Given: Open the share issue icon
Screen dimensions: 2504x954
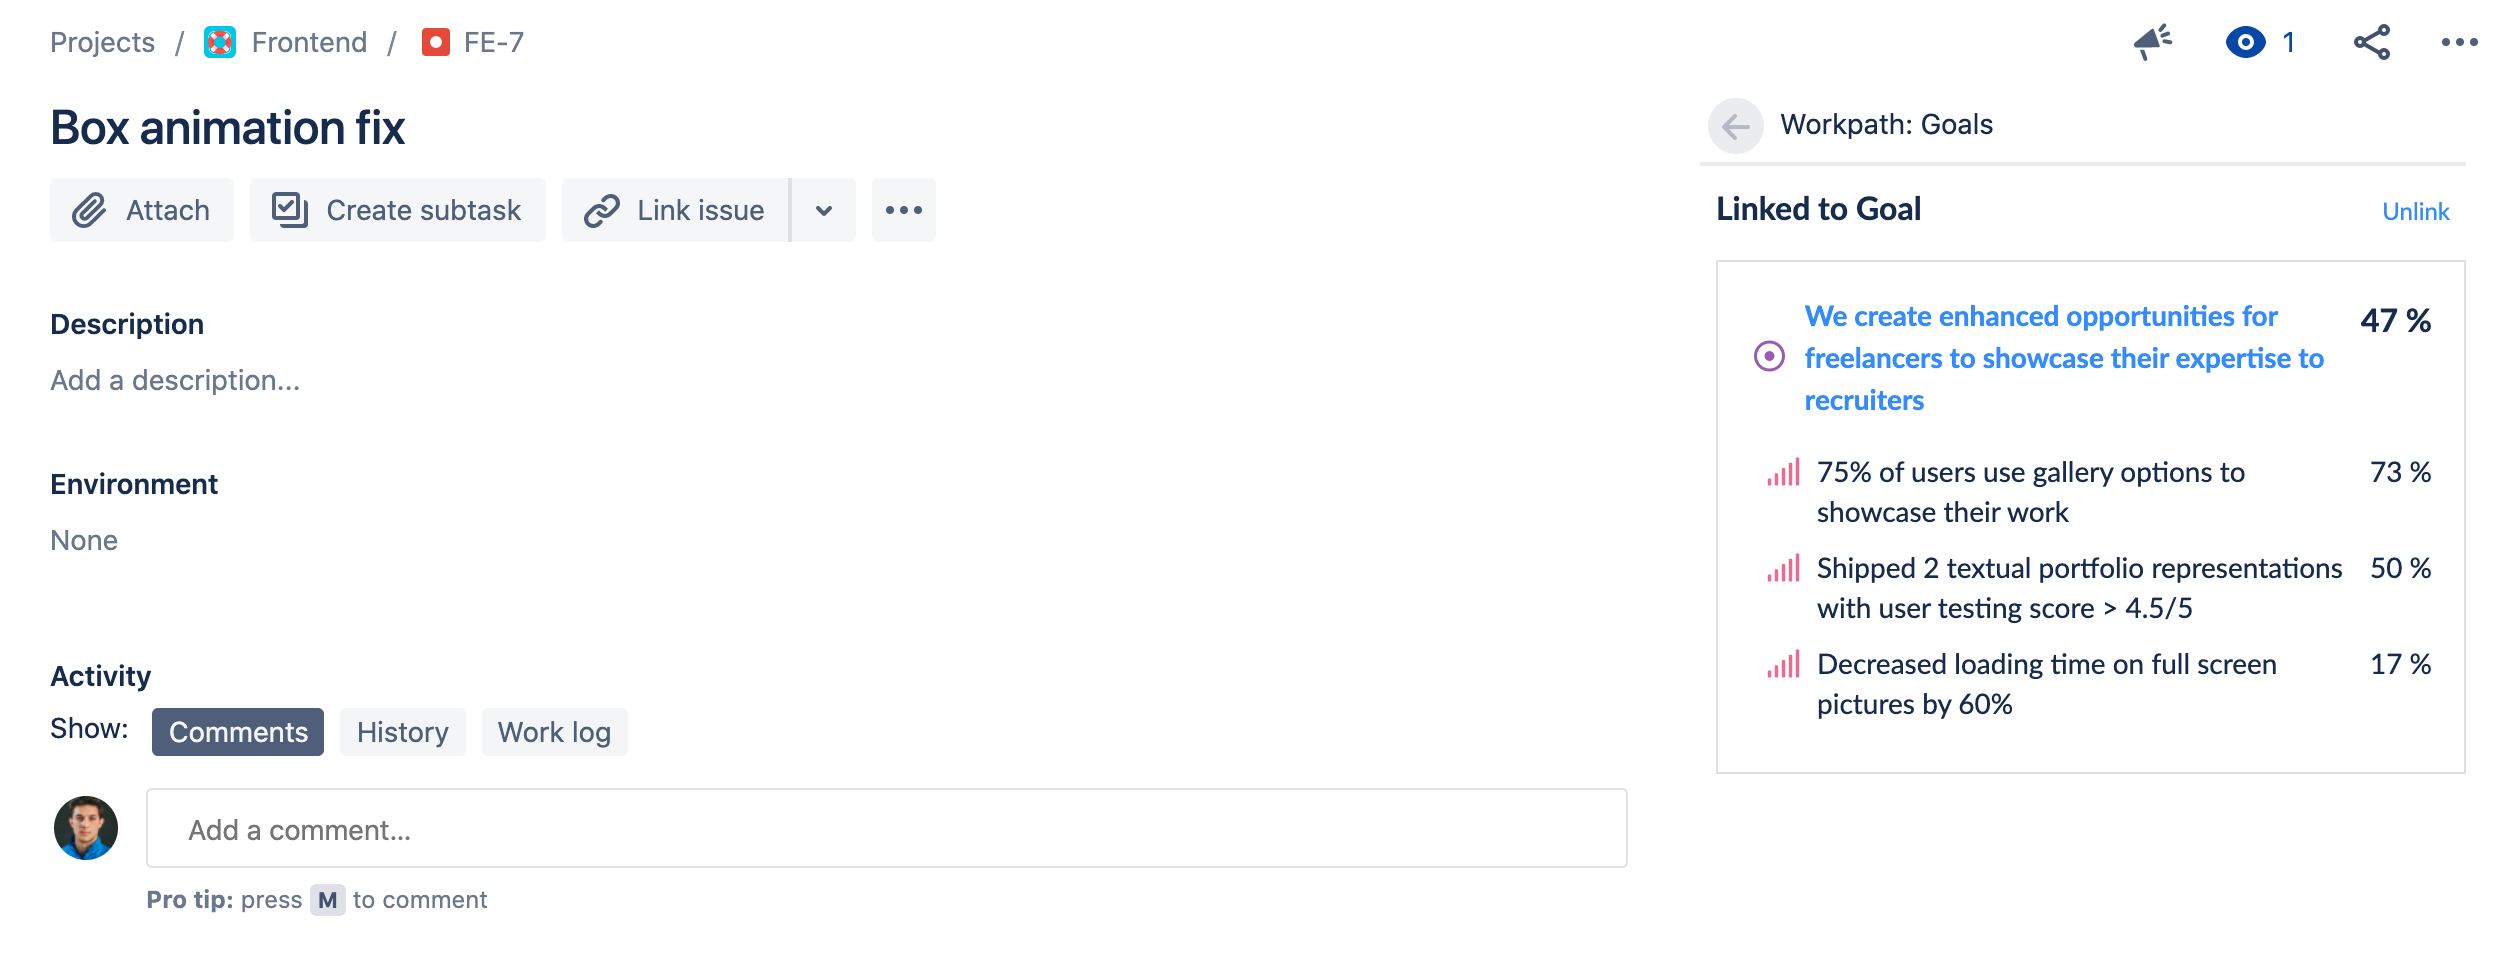Looking at the screenshot, I should click(x=2371, y=42).
